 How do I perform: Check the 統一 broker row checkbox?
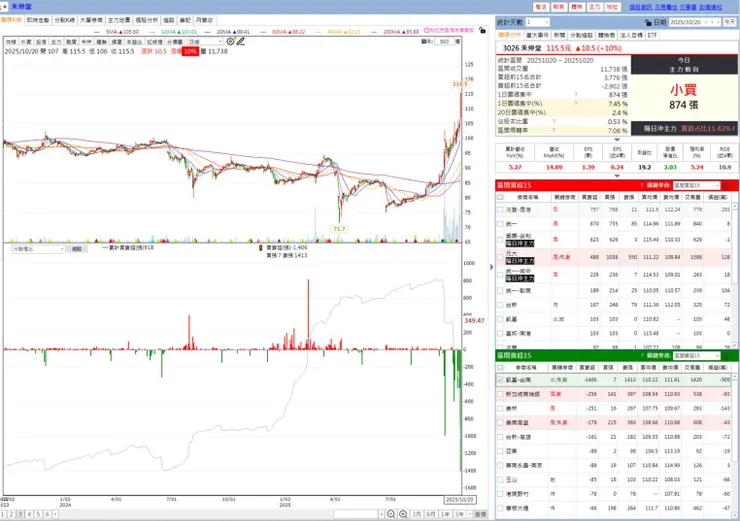coord(500,224)
